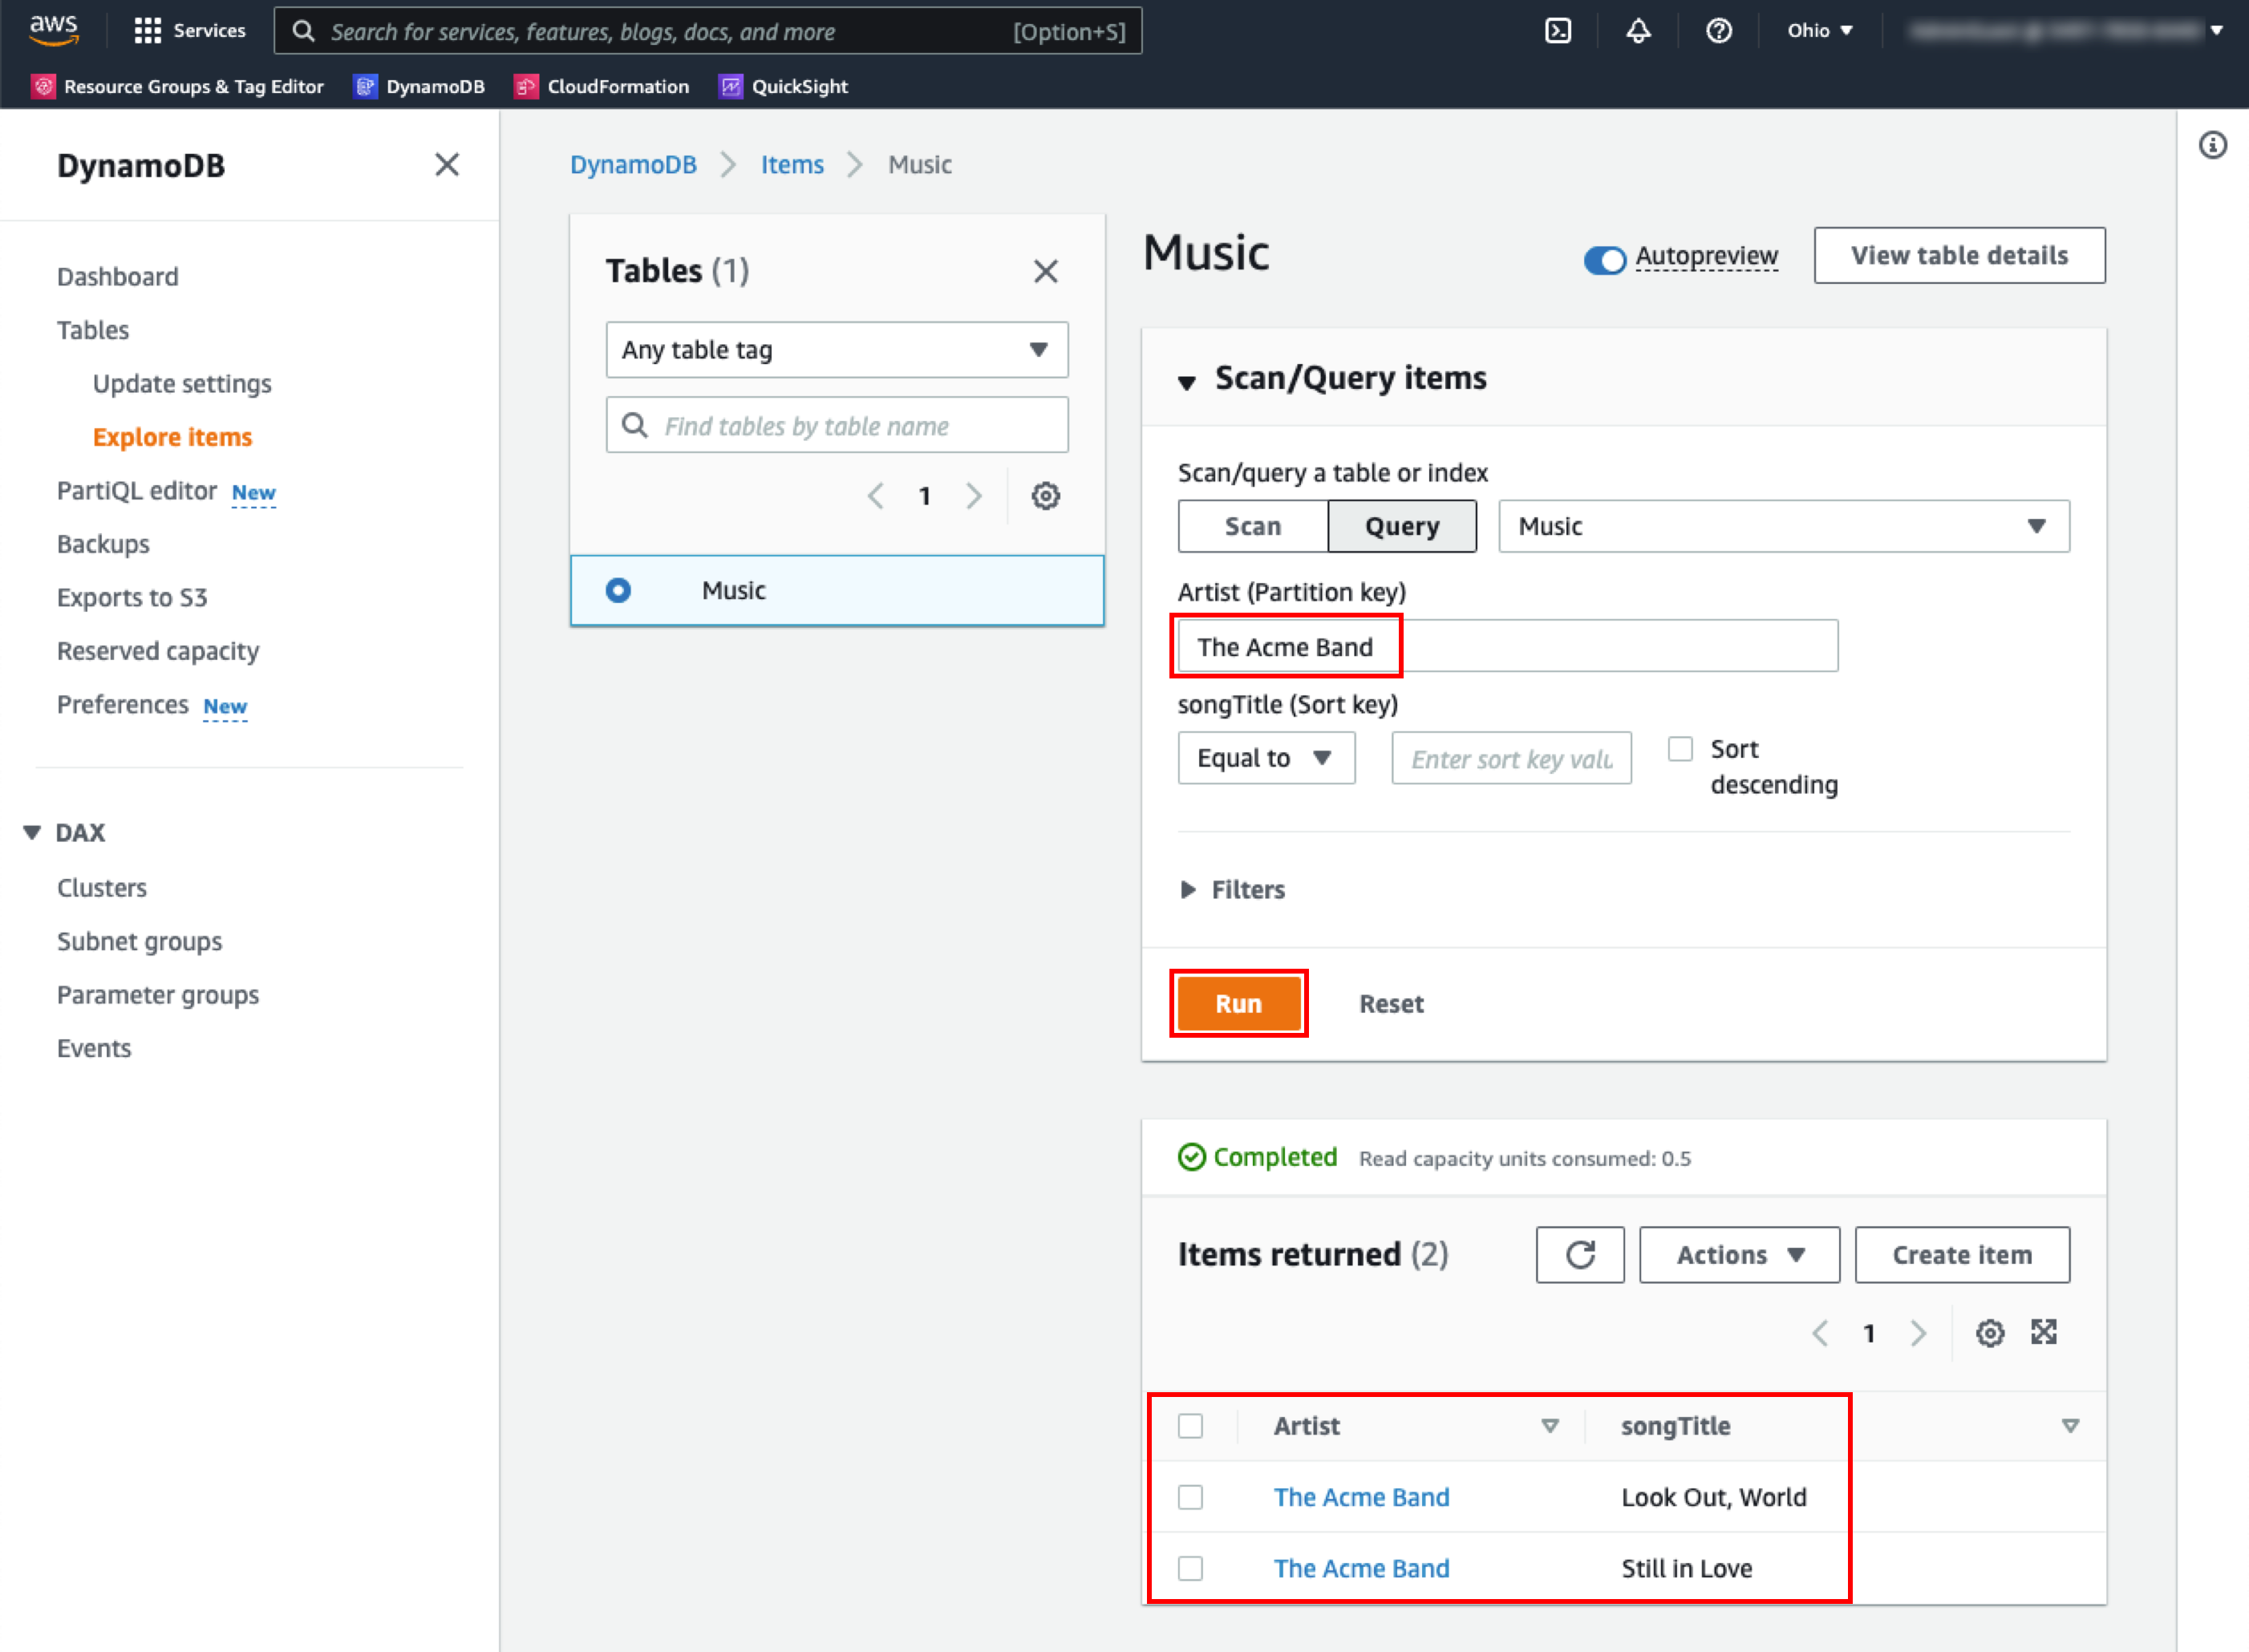Open Reserved capacity in sidebar
Viewport: 2249px width, 1652px height.
click(x=158, y=651)
